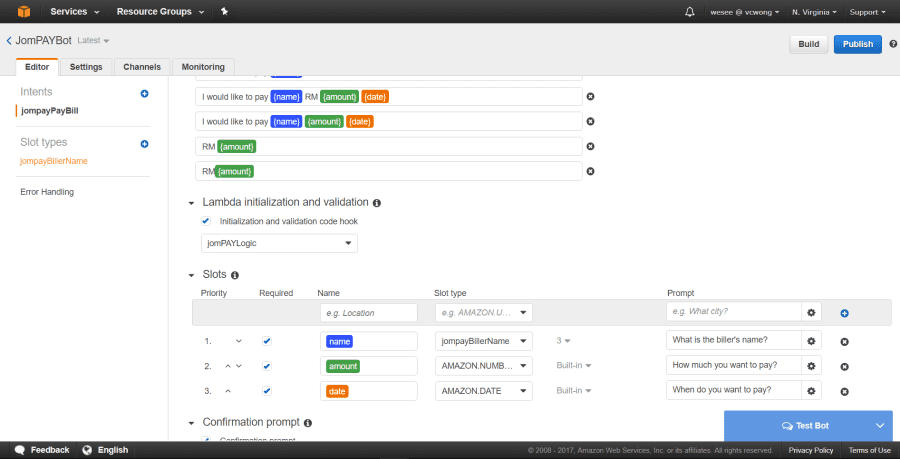Open the Support dropdown menu
This screenshot has height=459, width=900.
[x=867, y=12]
